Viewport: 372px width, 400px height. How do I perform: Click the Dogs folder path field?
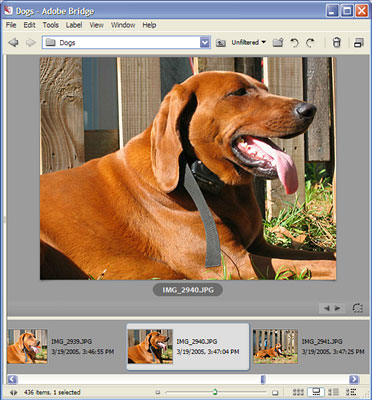tap(126, 43)
